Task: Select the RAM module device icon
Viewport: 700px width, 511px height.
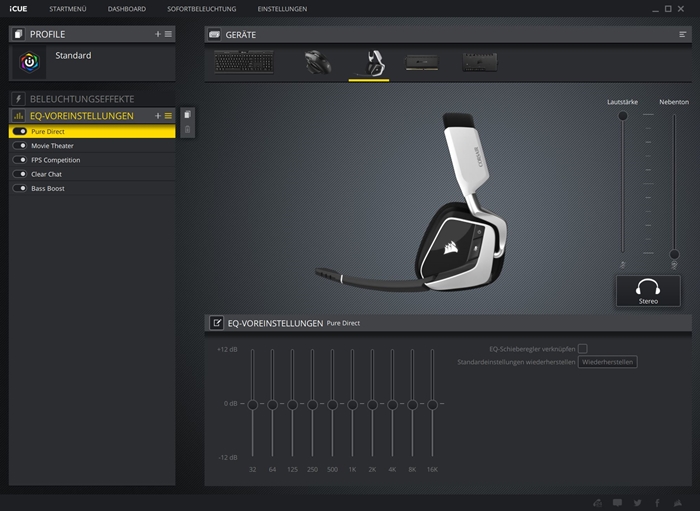Action: point(422,62)
